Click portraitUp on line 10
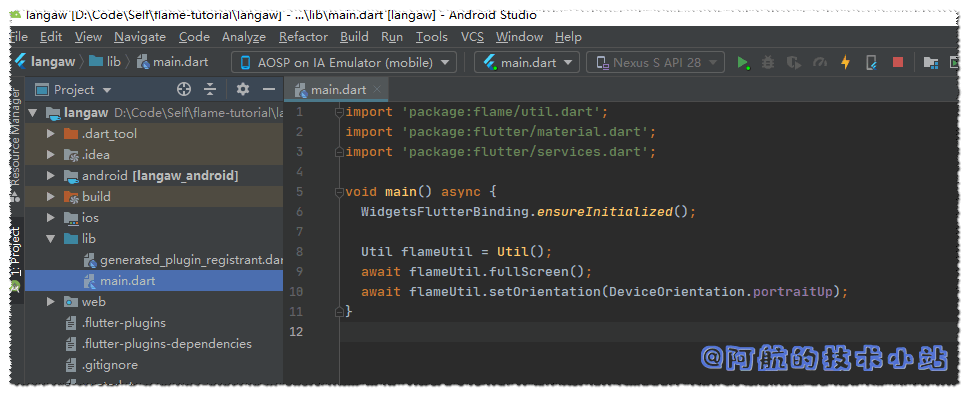 point(793,291)
